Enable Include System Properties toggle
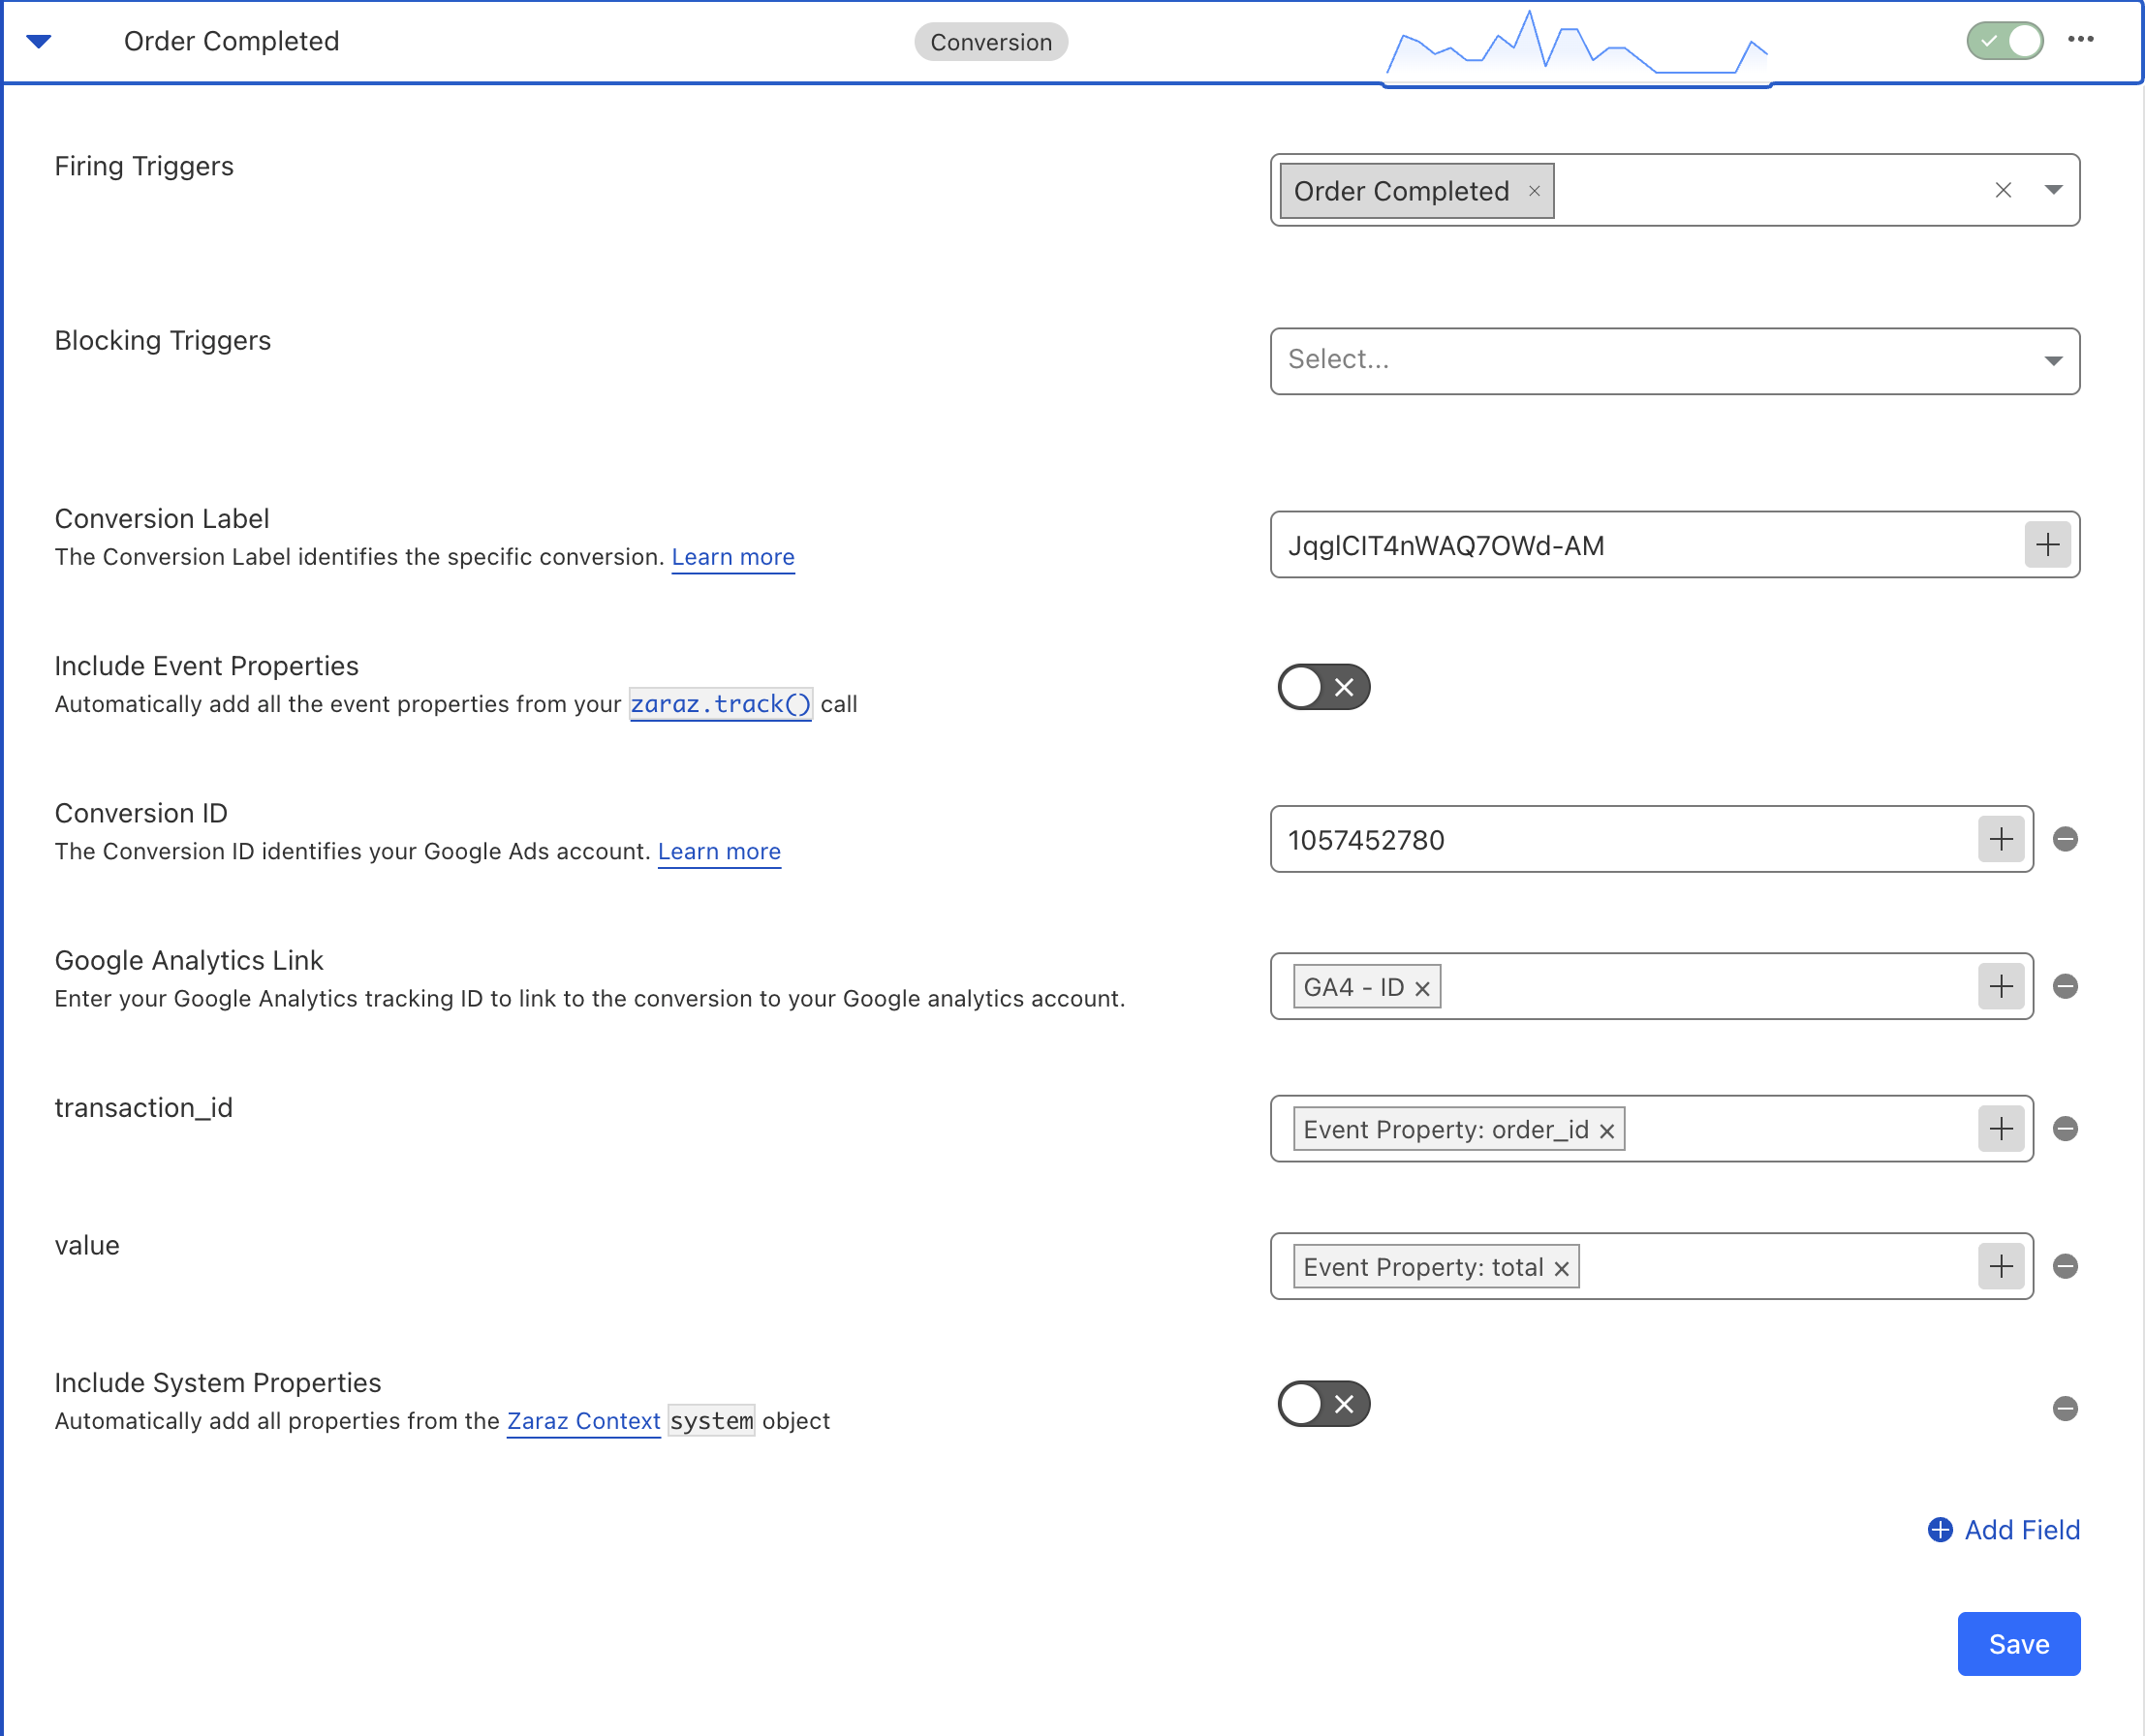This screenshot has width=2145, height=1736. [1323, 1404]
